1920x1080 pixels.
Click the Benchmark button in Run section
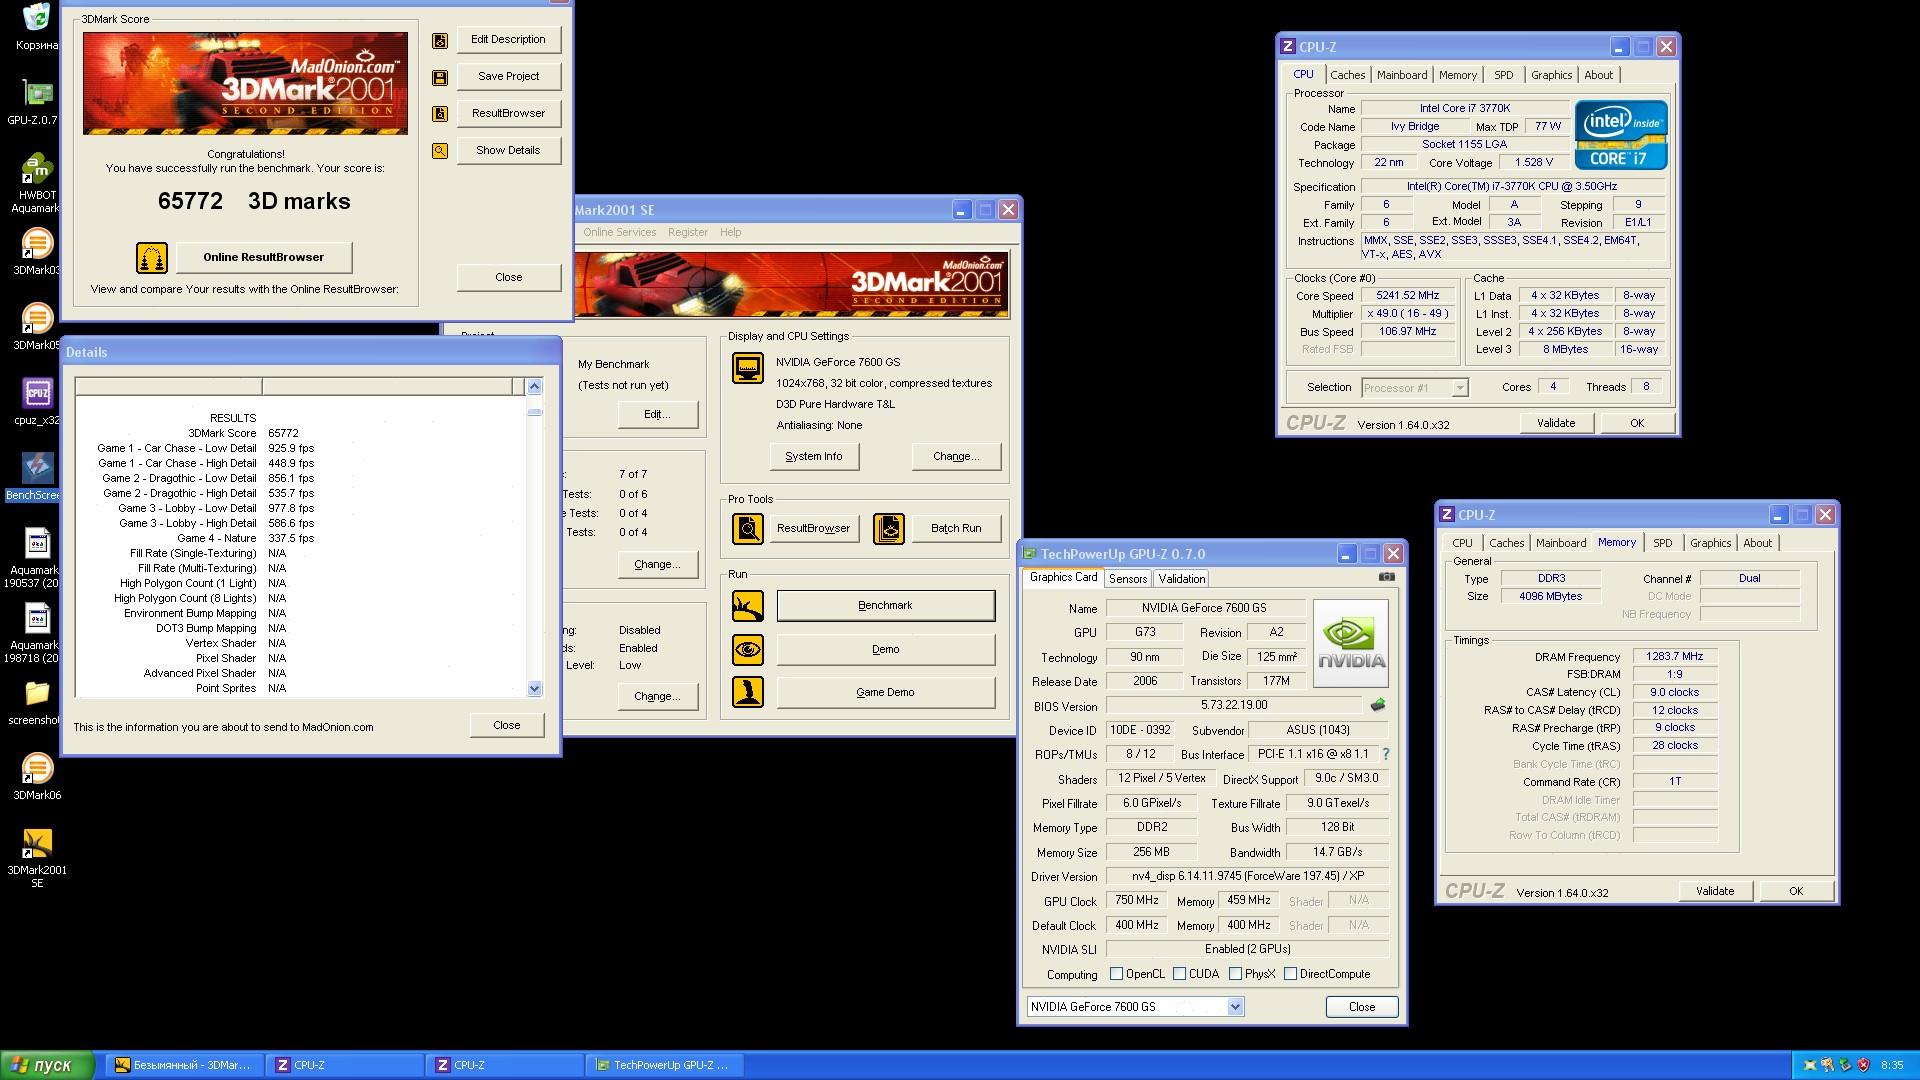pyautogui.click(x=886, y=605)
